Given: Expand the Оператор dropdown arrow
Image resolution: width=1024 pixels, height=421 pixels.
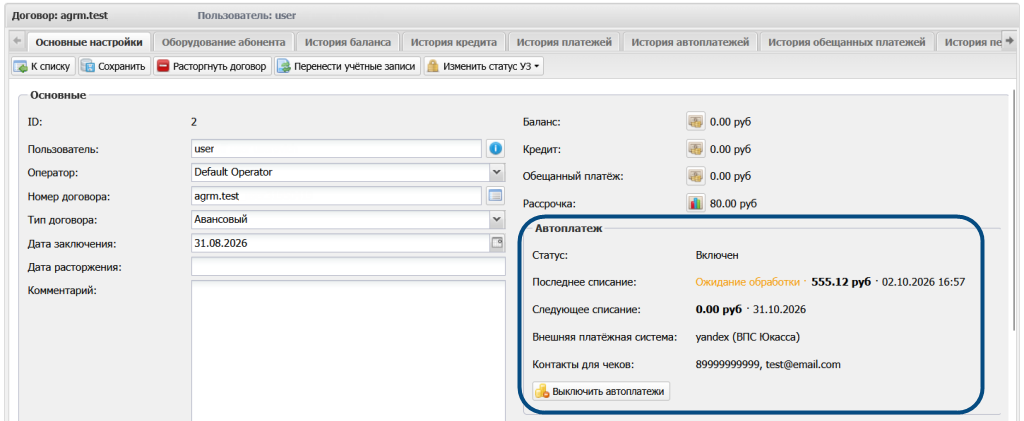Looking at the screenshot, I should coord(497,172).
